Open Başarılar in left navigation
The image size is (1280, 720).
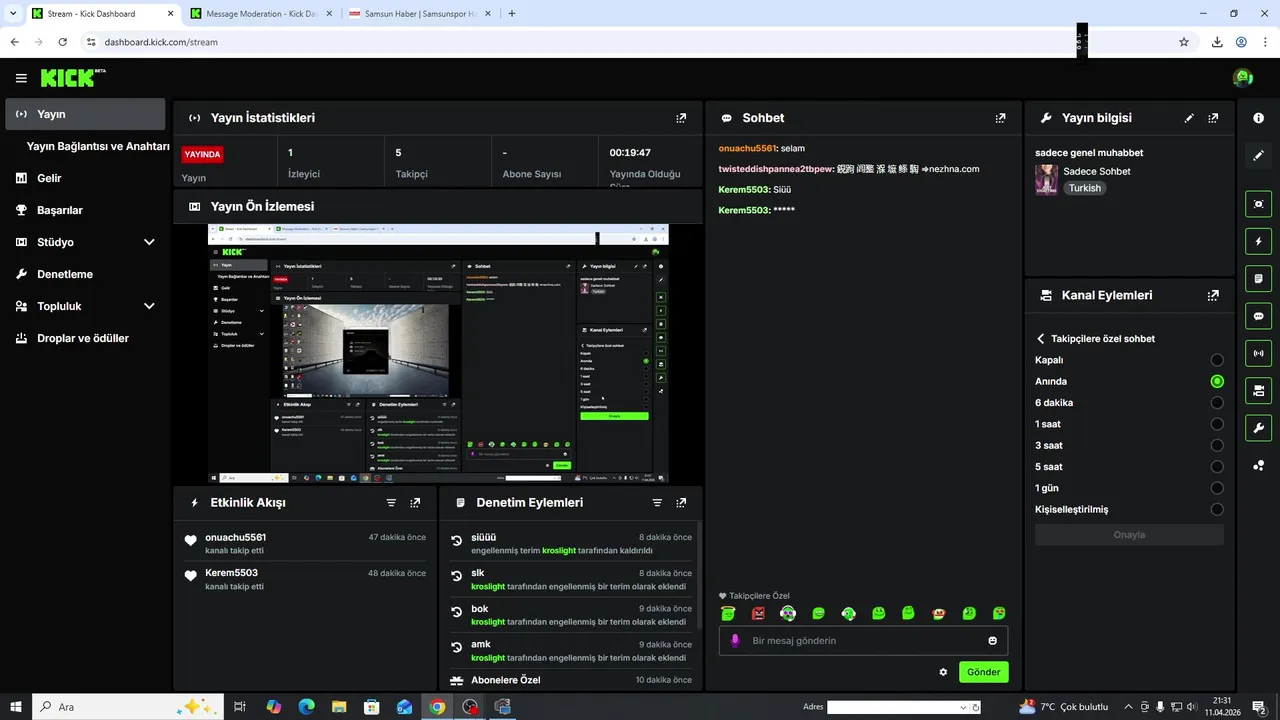pyautogui.click(x=85, y=210)
